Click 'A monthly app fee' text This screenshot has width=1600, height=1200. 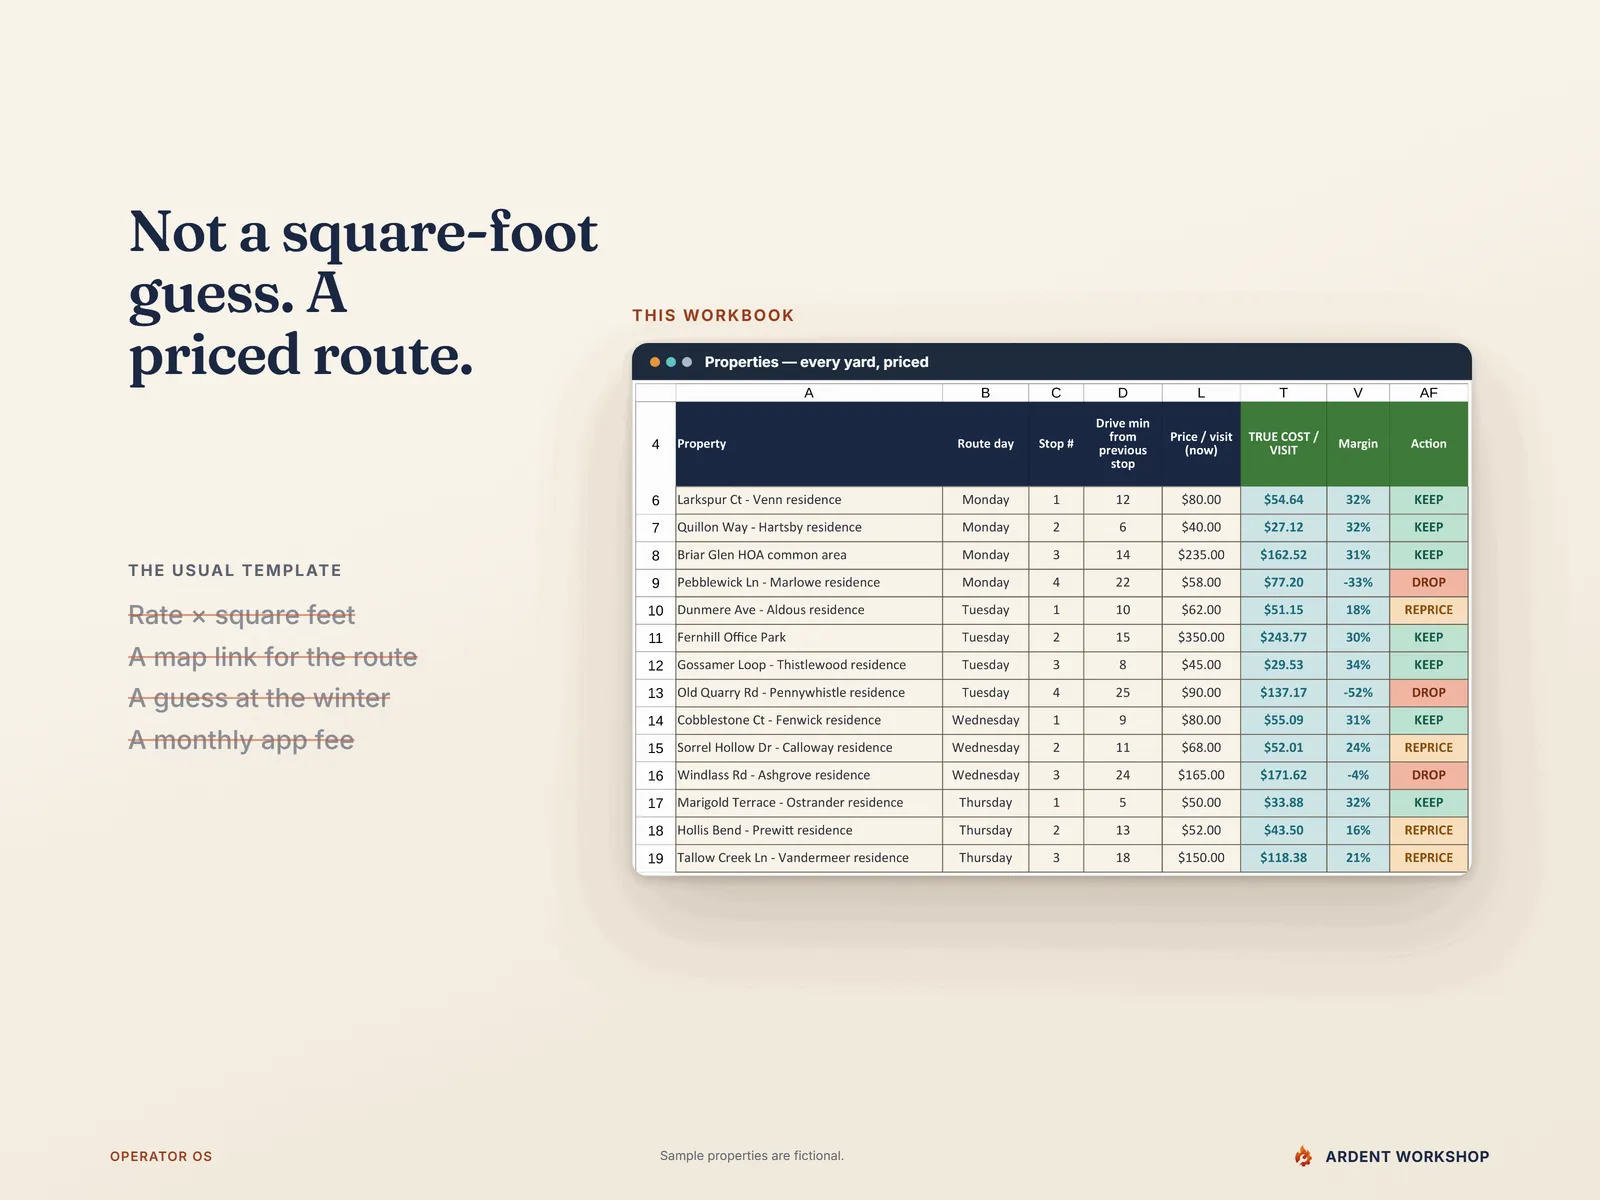pyautogui.click(x=241, y=740)
